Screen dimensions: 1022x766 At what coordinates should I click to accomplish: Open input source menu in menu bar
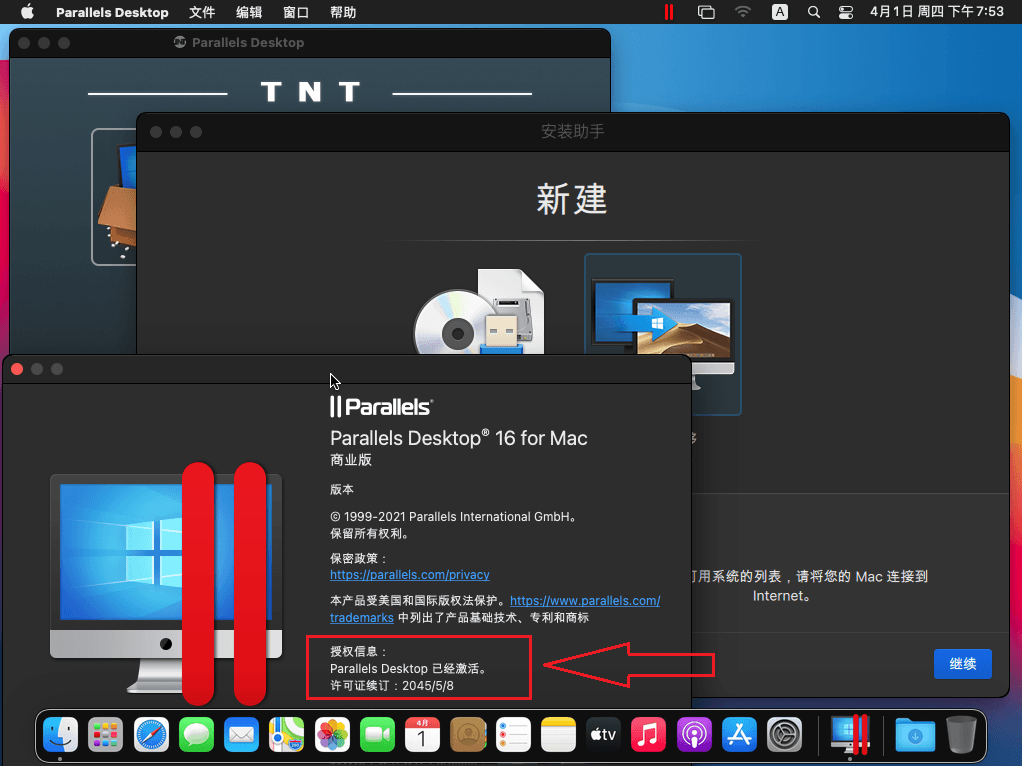point(780,12)
